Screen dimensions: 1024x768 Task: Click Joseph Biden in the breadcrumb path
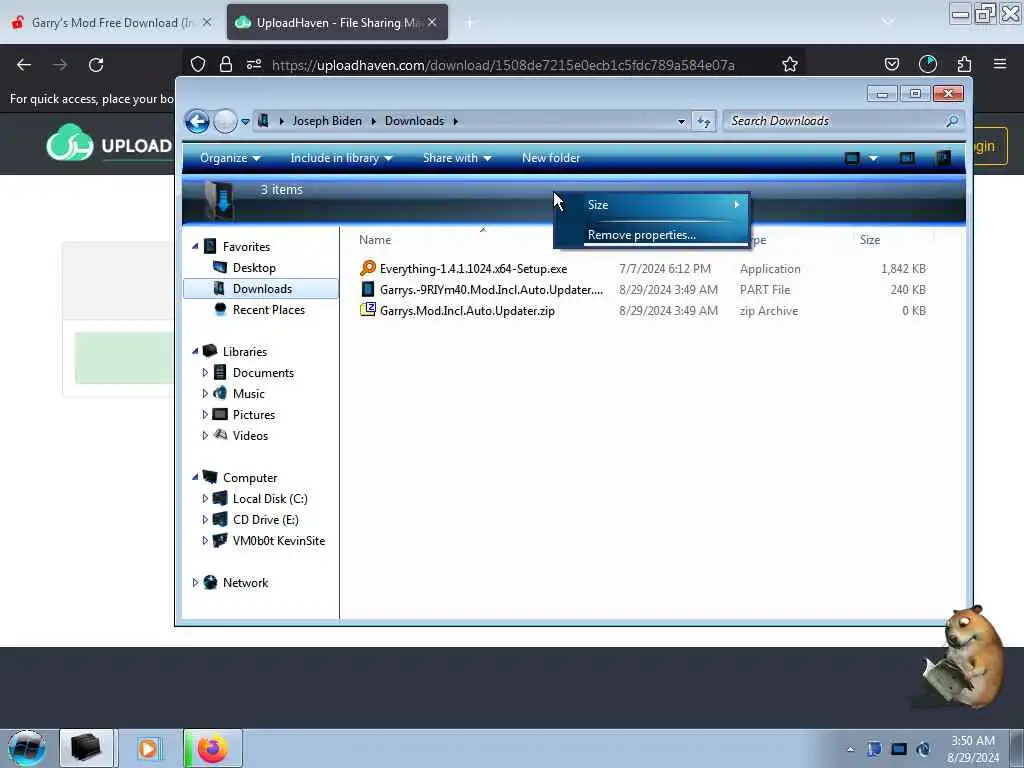327,121
